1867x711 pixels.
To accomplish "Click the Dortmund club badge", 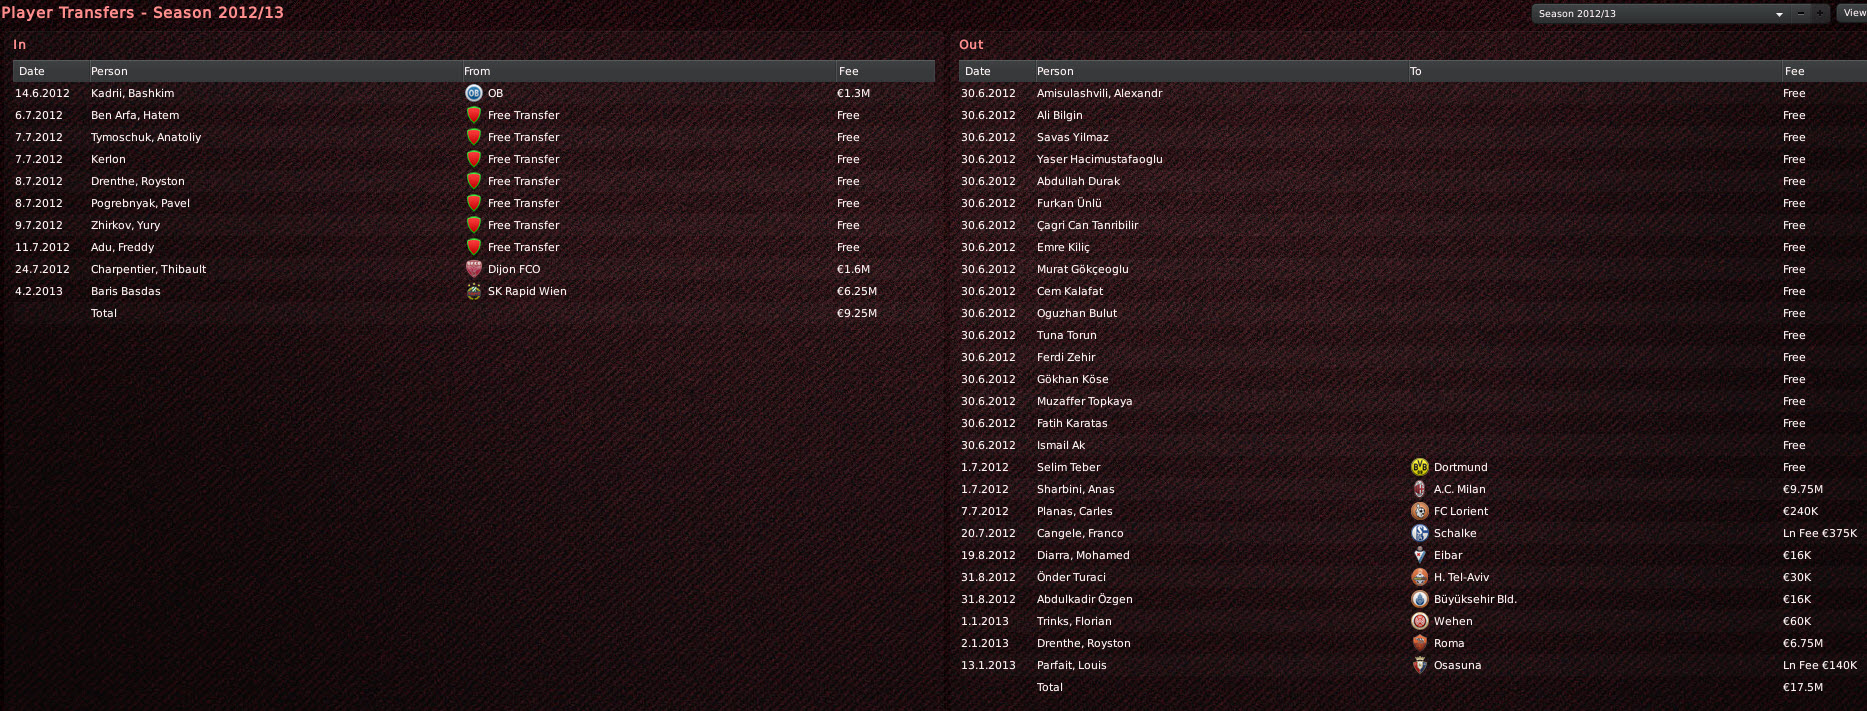I will 1420,467.
